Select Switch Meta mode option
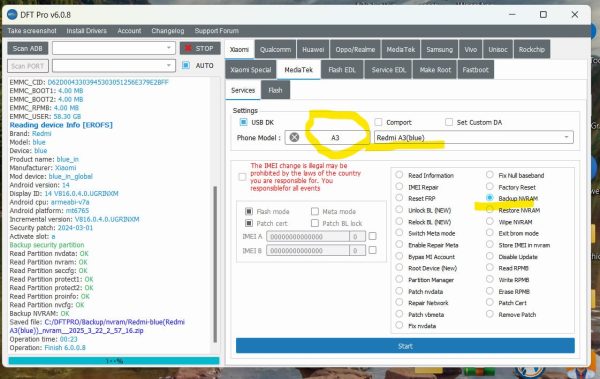This screenshot has height=379, width=600. pos(426,233)
